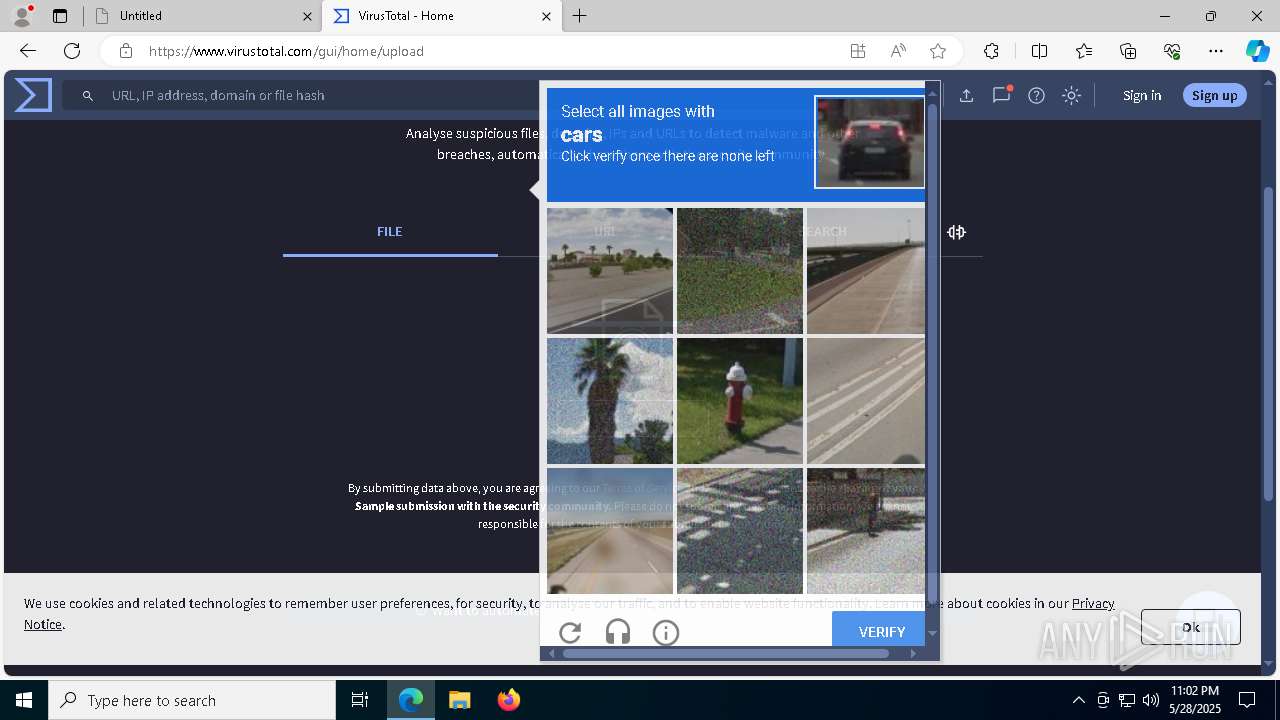This screenshot has height=720, width=1280.
Task: Open the favorites list icon
Action: click(x=1084, y=51)
